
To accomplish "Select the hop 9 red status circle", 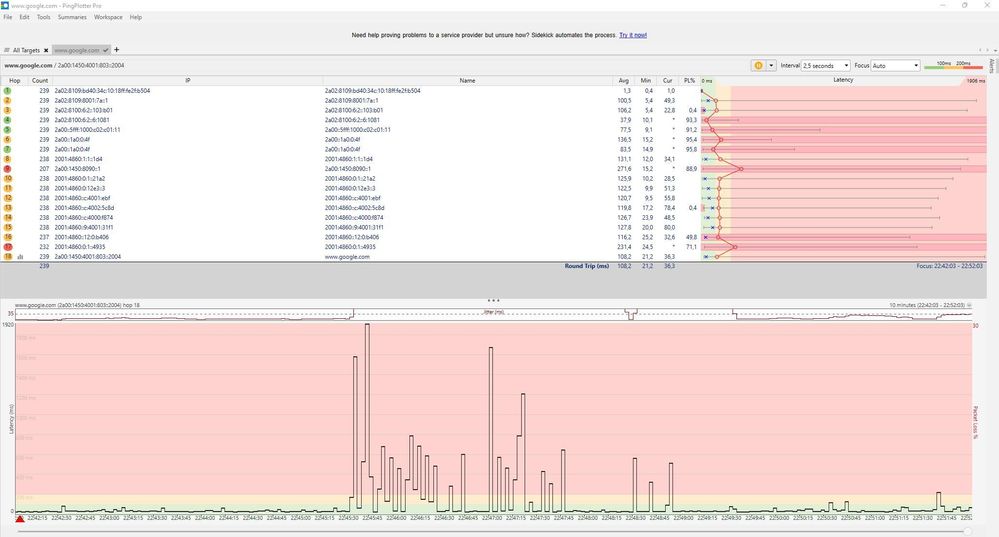I will 8,169.
